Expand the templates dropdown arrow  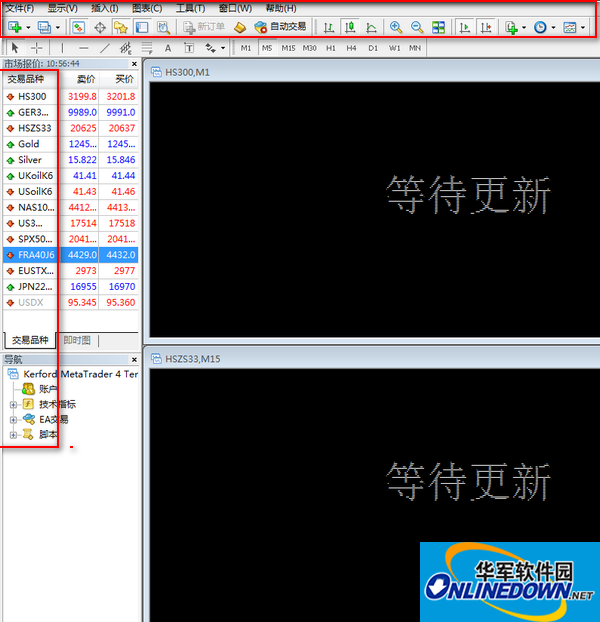[x=583, y=27]
